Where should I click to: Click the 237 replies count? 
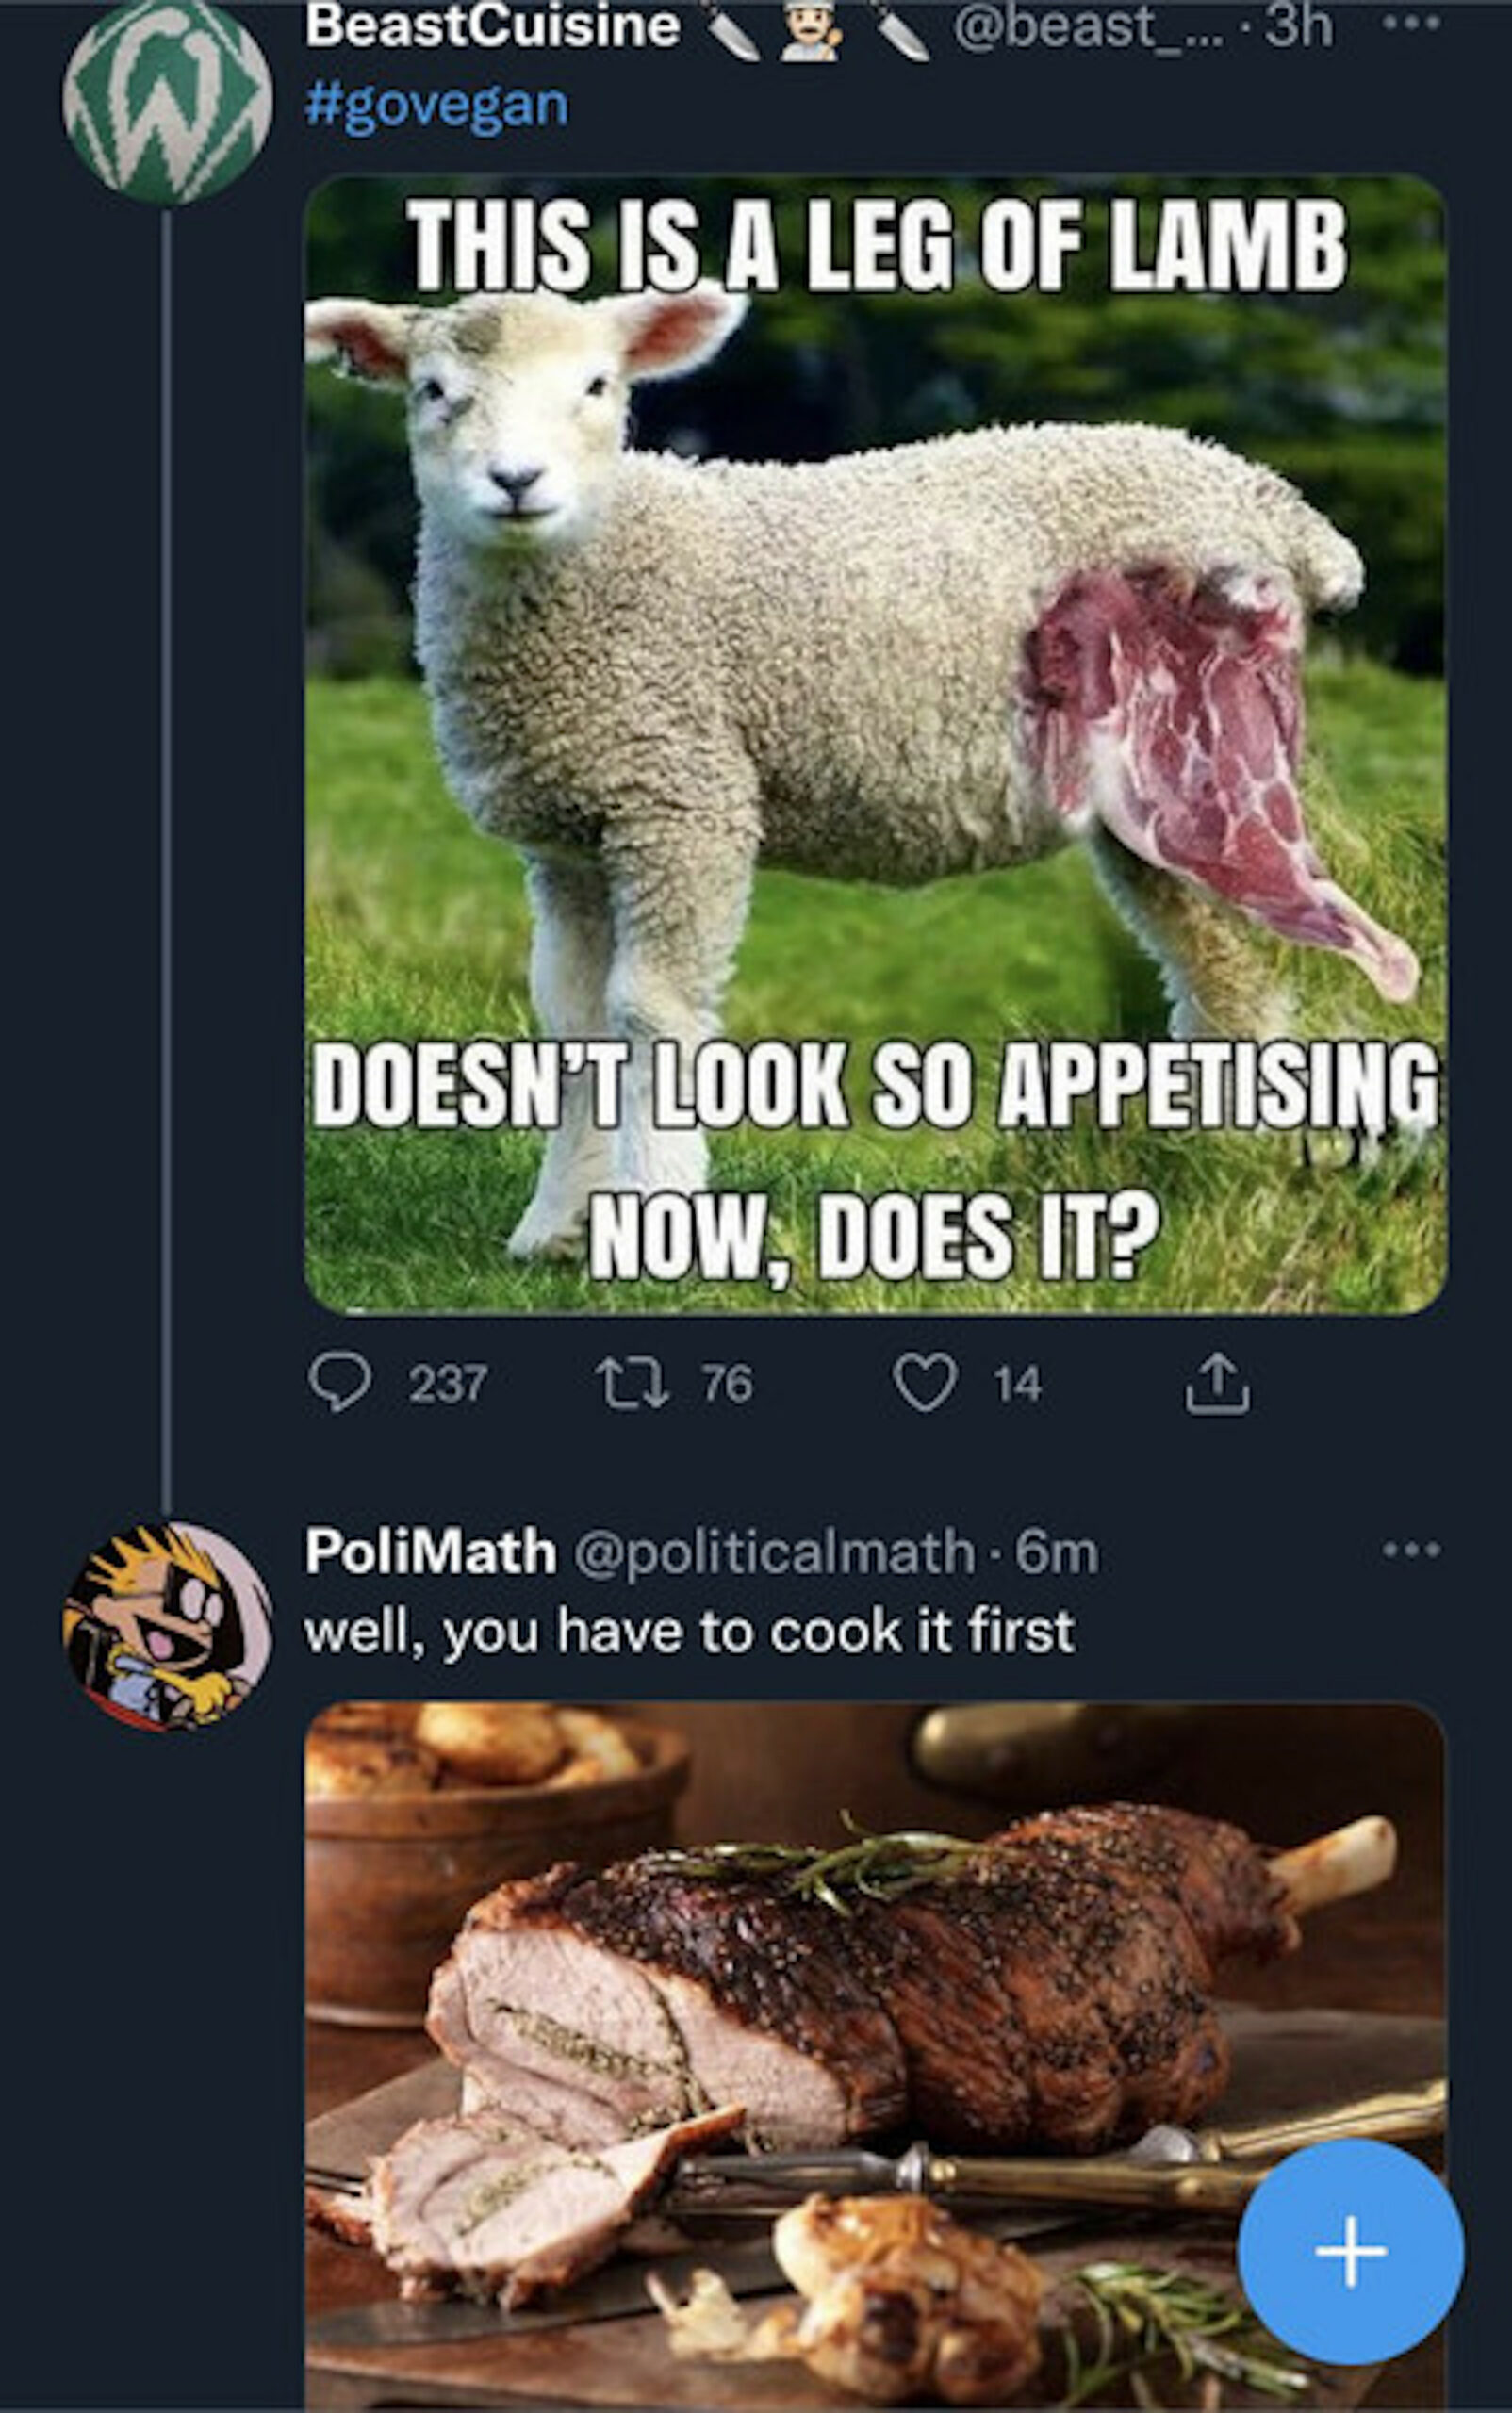pyautogui.click(x=447, y=1384)
